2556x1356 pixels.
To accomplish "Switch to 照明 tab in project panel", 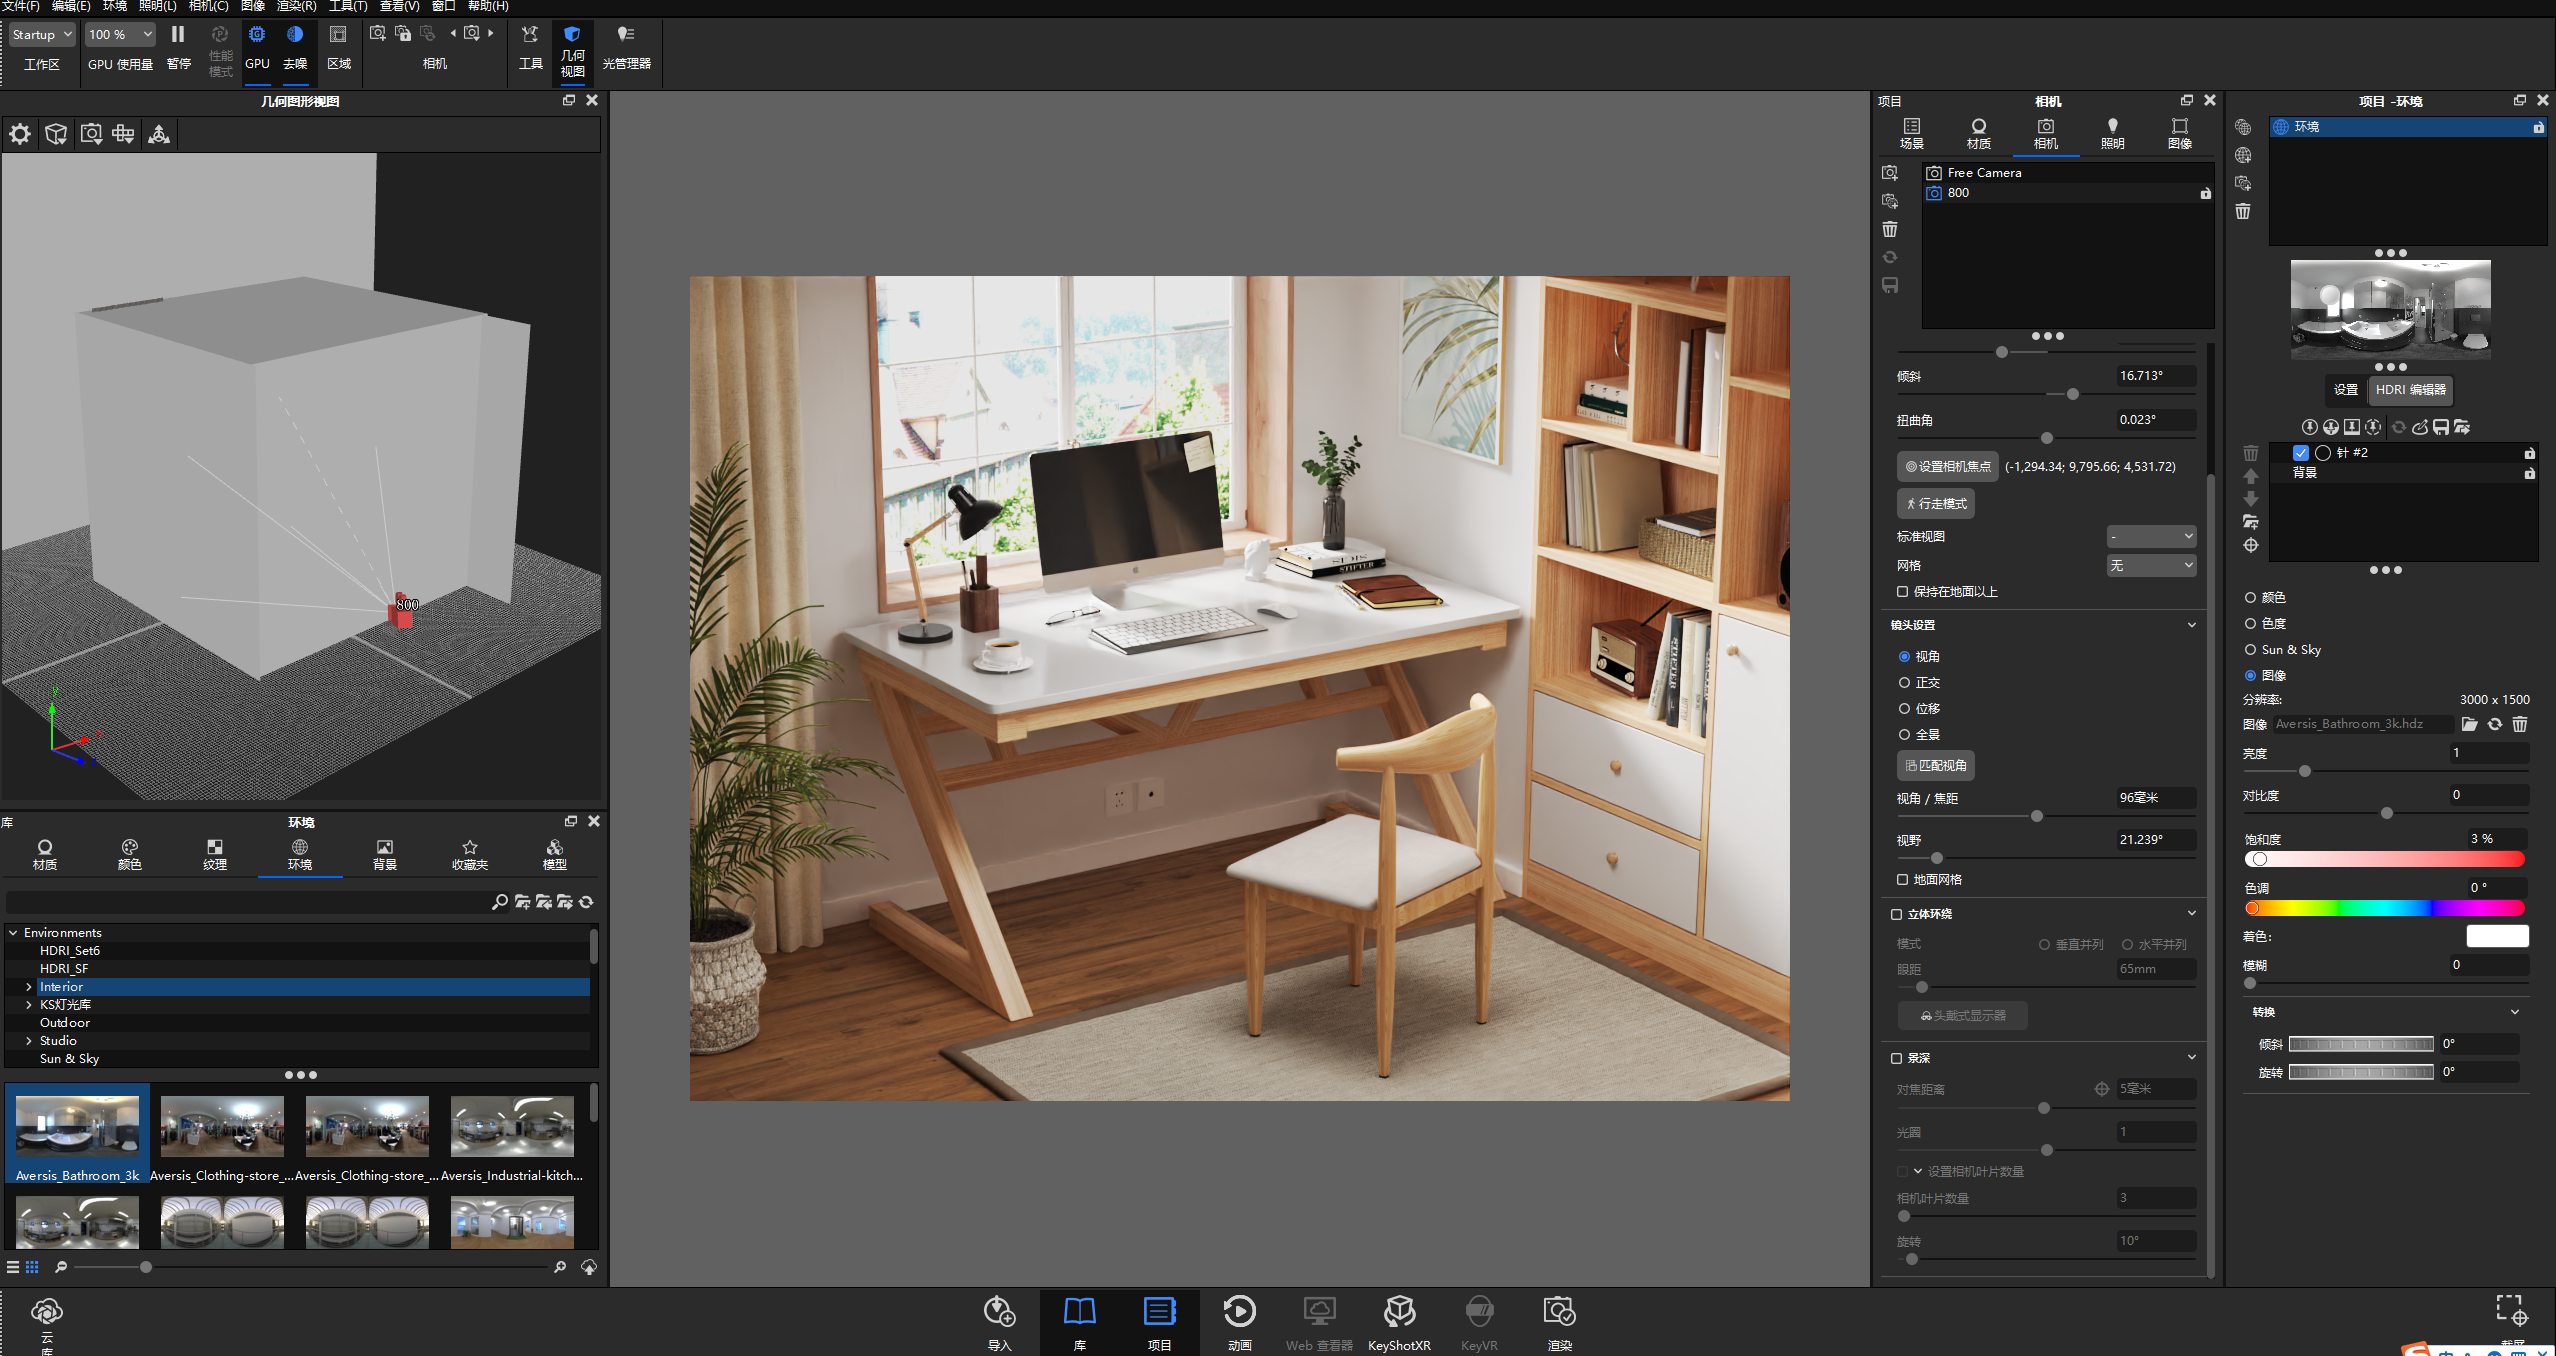I will click(2112, 134).
